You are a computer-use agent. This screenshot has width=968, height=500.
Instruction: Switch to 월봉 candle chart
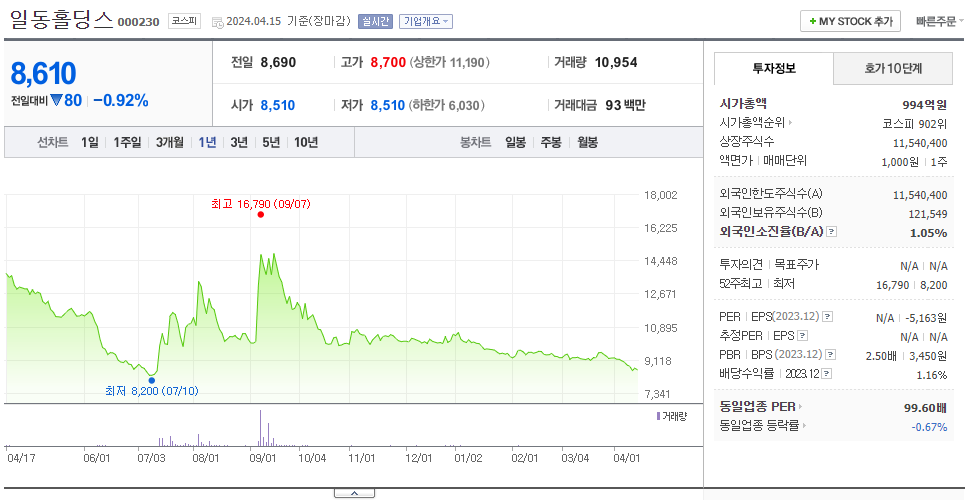pos(588,143)
